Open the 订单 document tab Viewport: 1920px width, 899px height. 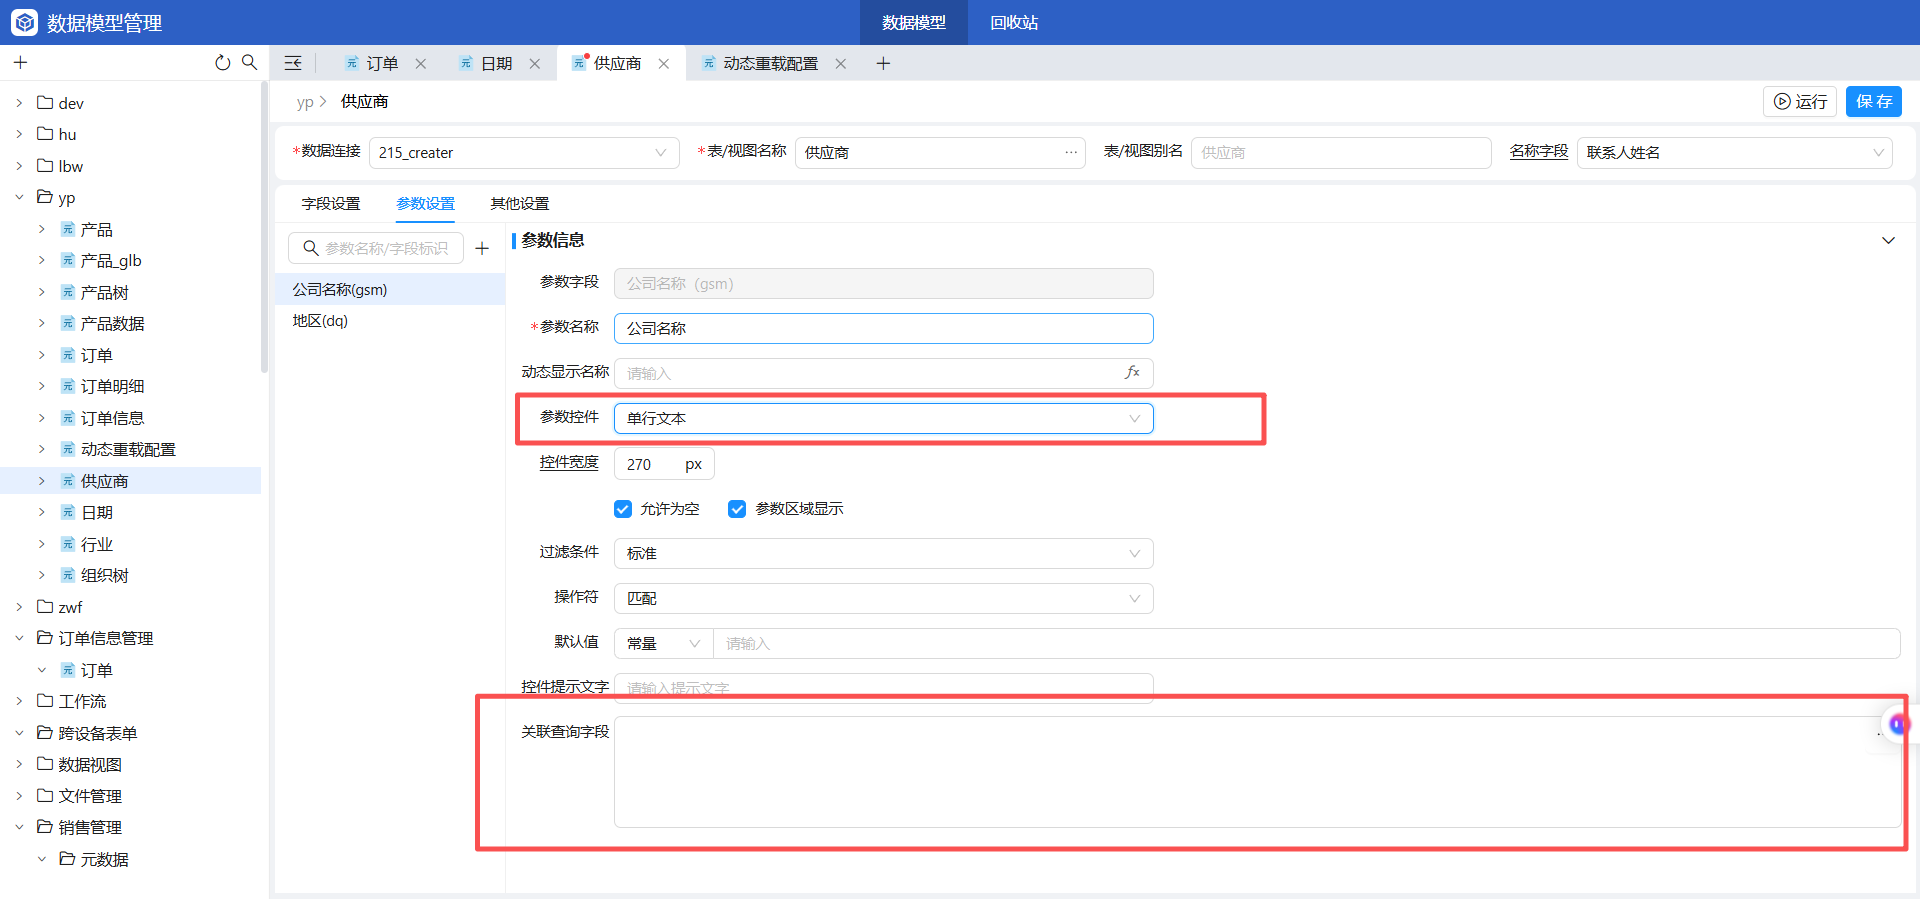pos(382,64)
